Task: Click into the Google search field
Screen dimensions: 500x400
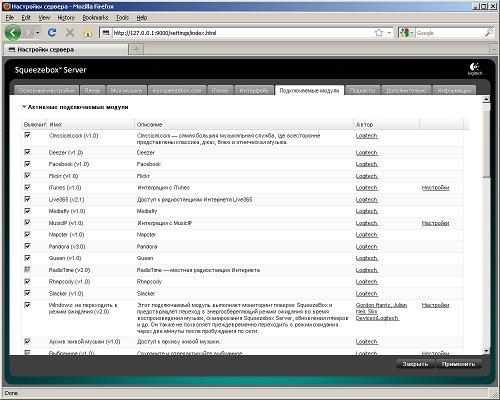Action: tap(449, 33)
